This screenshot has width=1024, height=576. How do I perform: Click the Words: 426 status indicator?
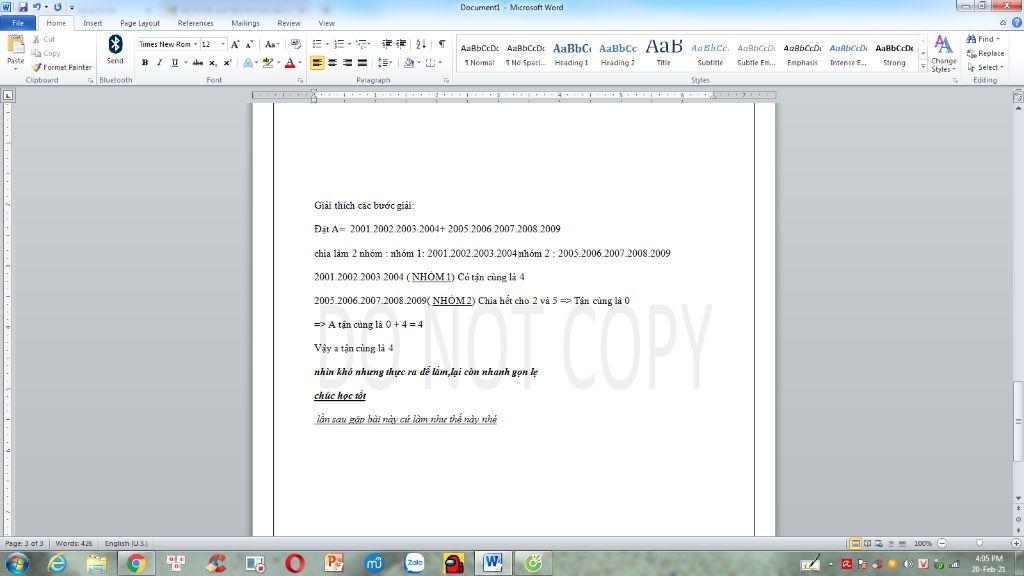click(x=74, y=543)
